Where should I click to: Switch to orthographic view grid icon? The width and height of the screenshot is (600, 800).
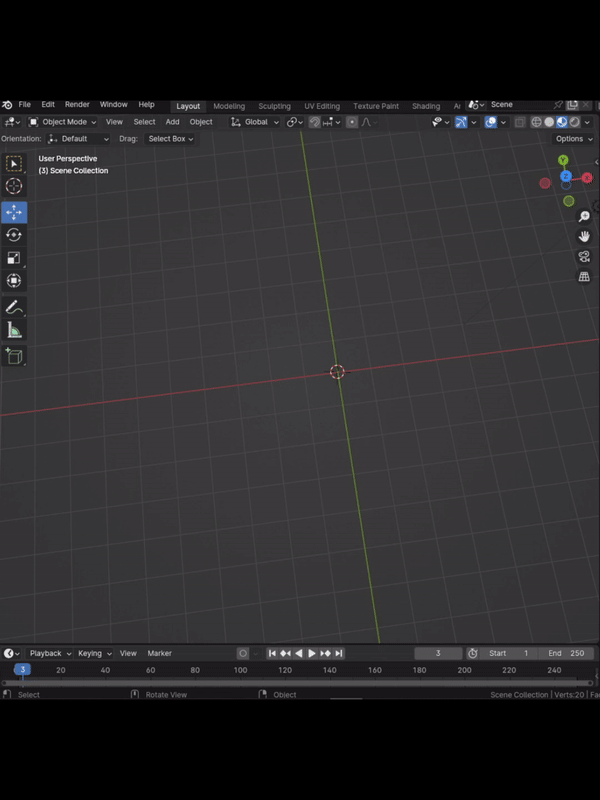point(584,277)
